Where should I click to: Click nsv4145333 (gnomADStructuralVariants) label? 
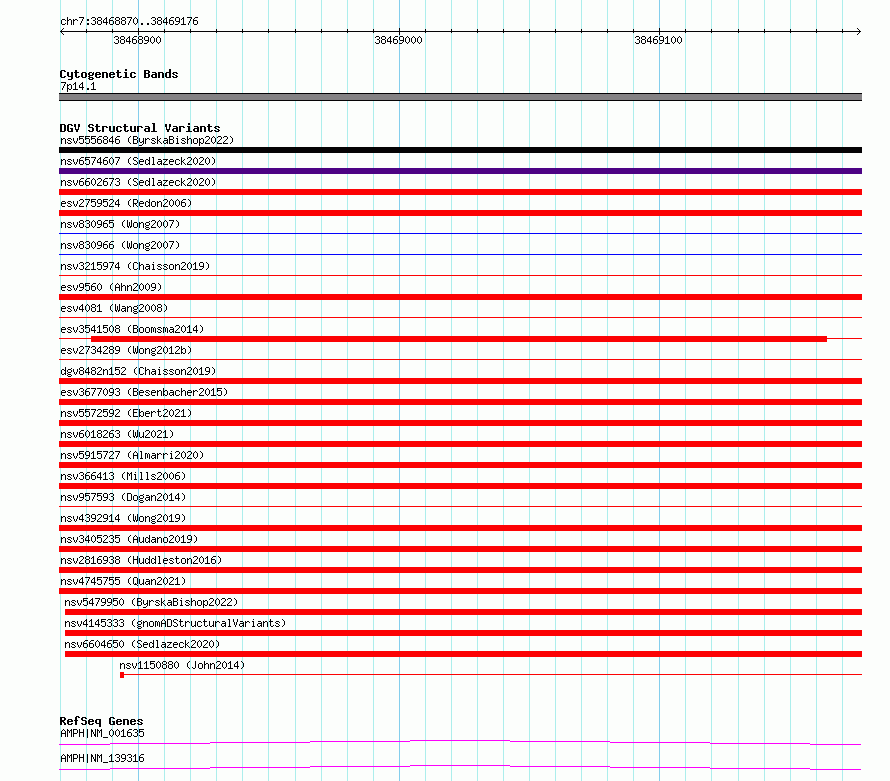point(175,623)
